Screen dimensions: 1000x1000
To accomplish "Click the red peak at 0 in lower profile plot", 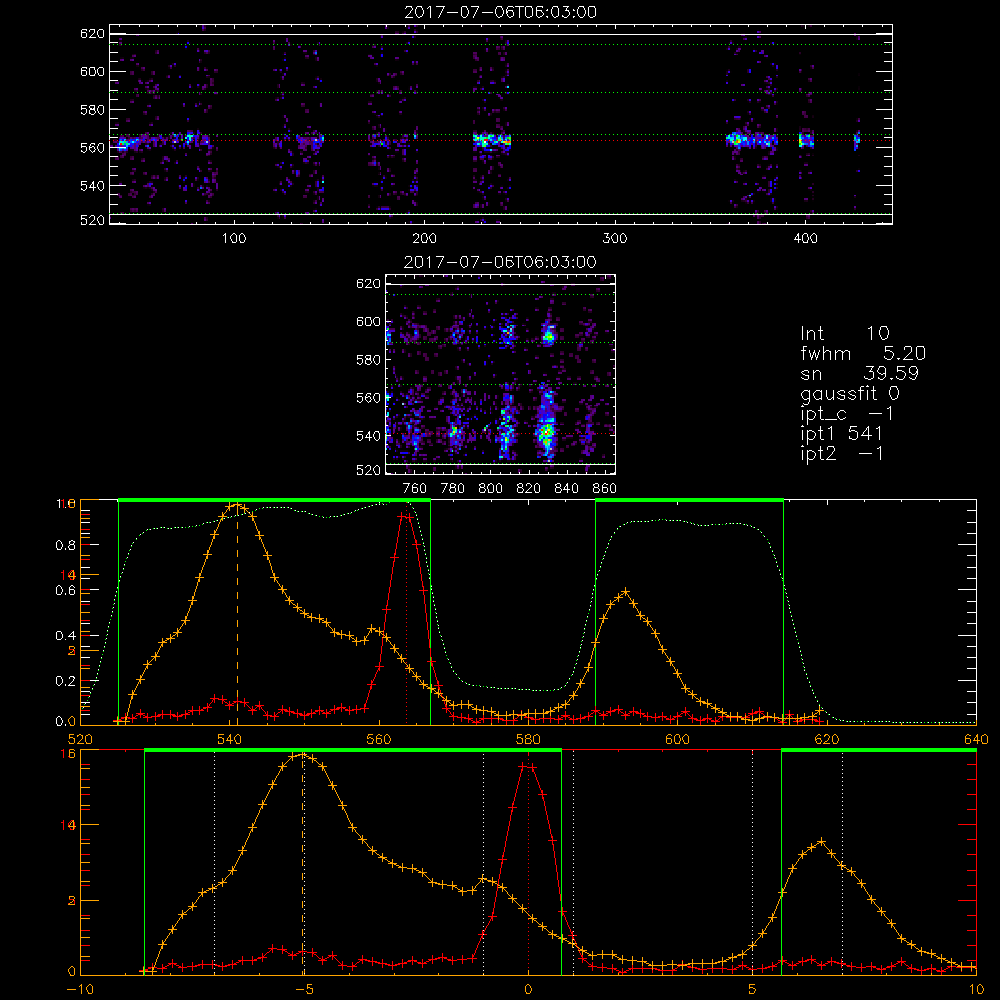I will click(x=527, y=766).
